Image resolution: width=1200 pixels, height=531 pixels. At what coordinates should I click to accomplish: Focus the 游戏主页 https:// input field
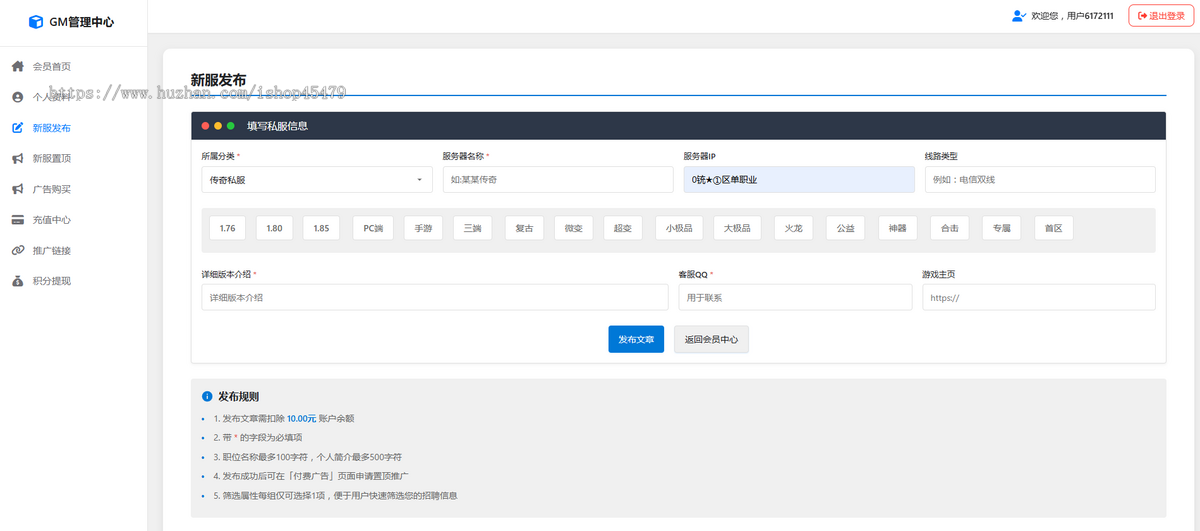[1039, 297]
